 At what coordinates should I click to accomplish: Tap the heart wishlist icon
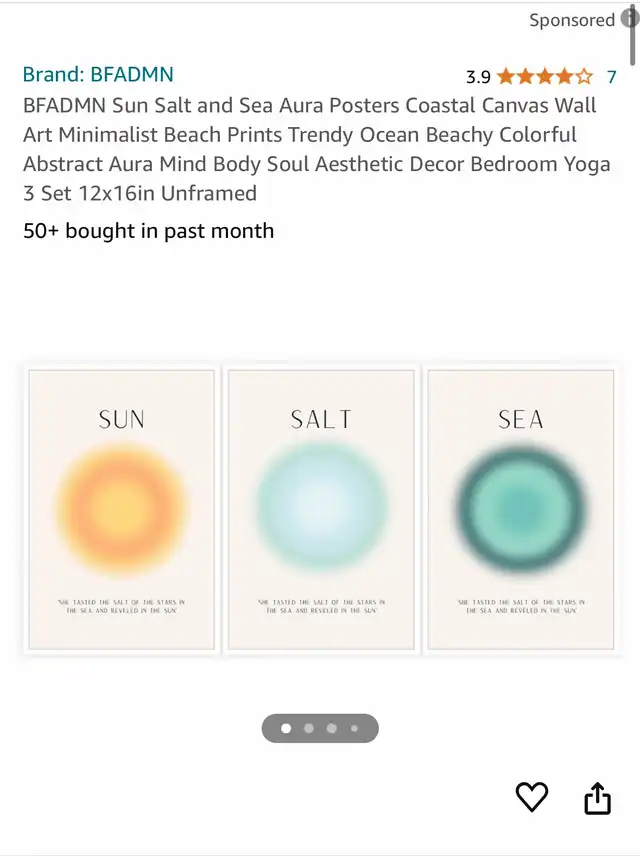(x=531, y=796)
